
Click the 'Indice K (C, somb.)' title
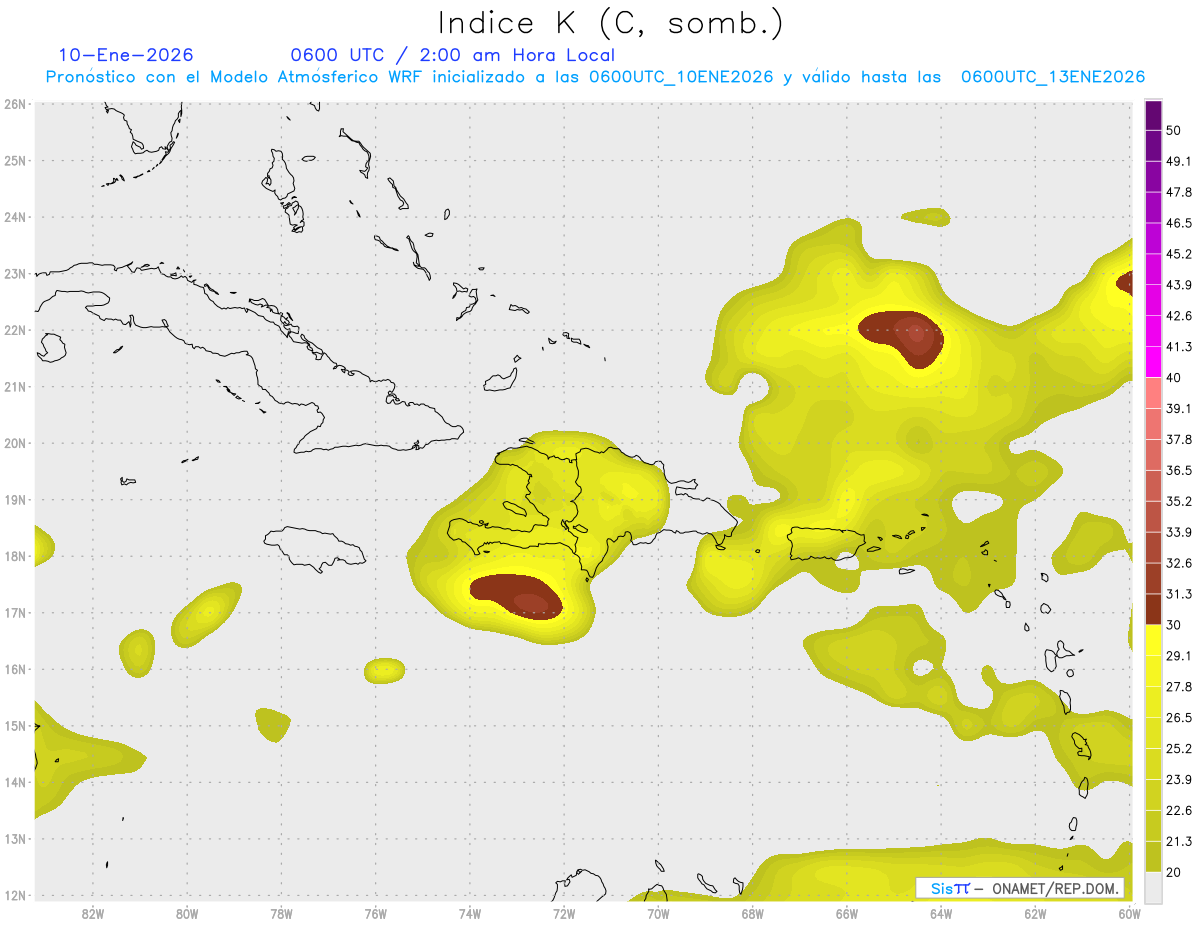(610, 22)
